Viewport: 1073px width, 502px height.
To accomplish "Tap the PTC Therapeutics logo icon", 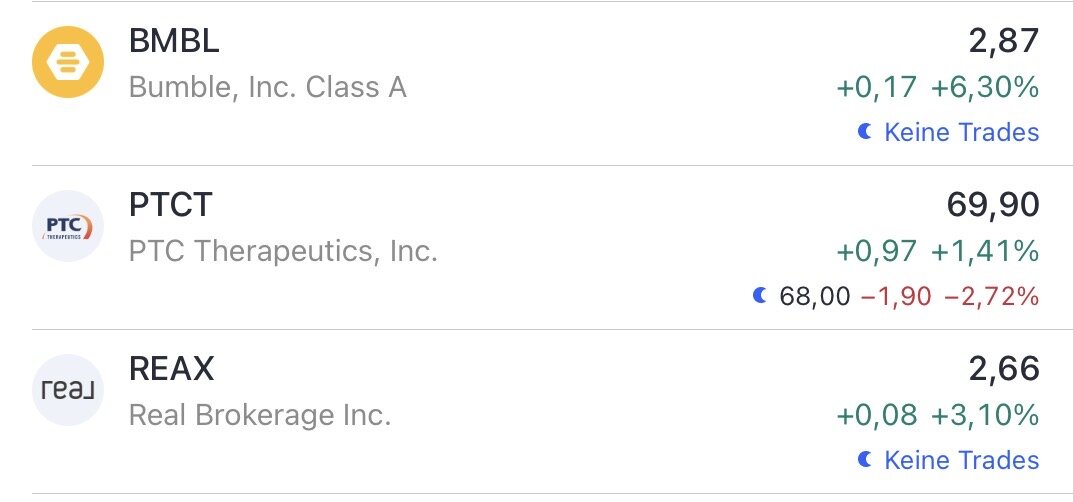I will point(68,226).
